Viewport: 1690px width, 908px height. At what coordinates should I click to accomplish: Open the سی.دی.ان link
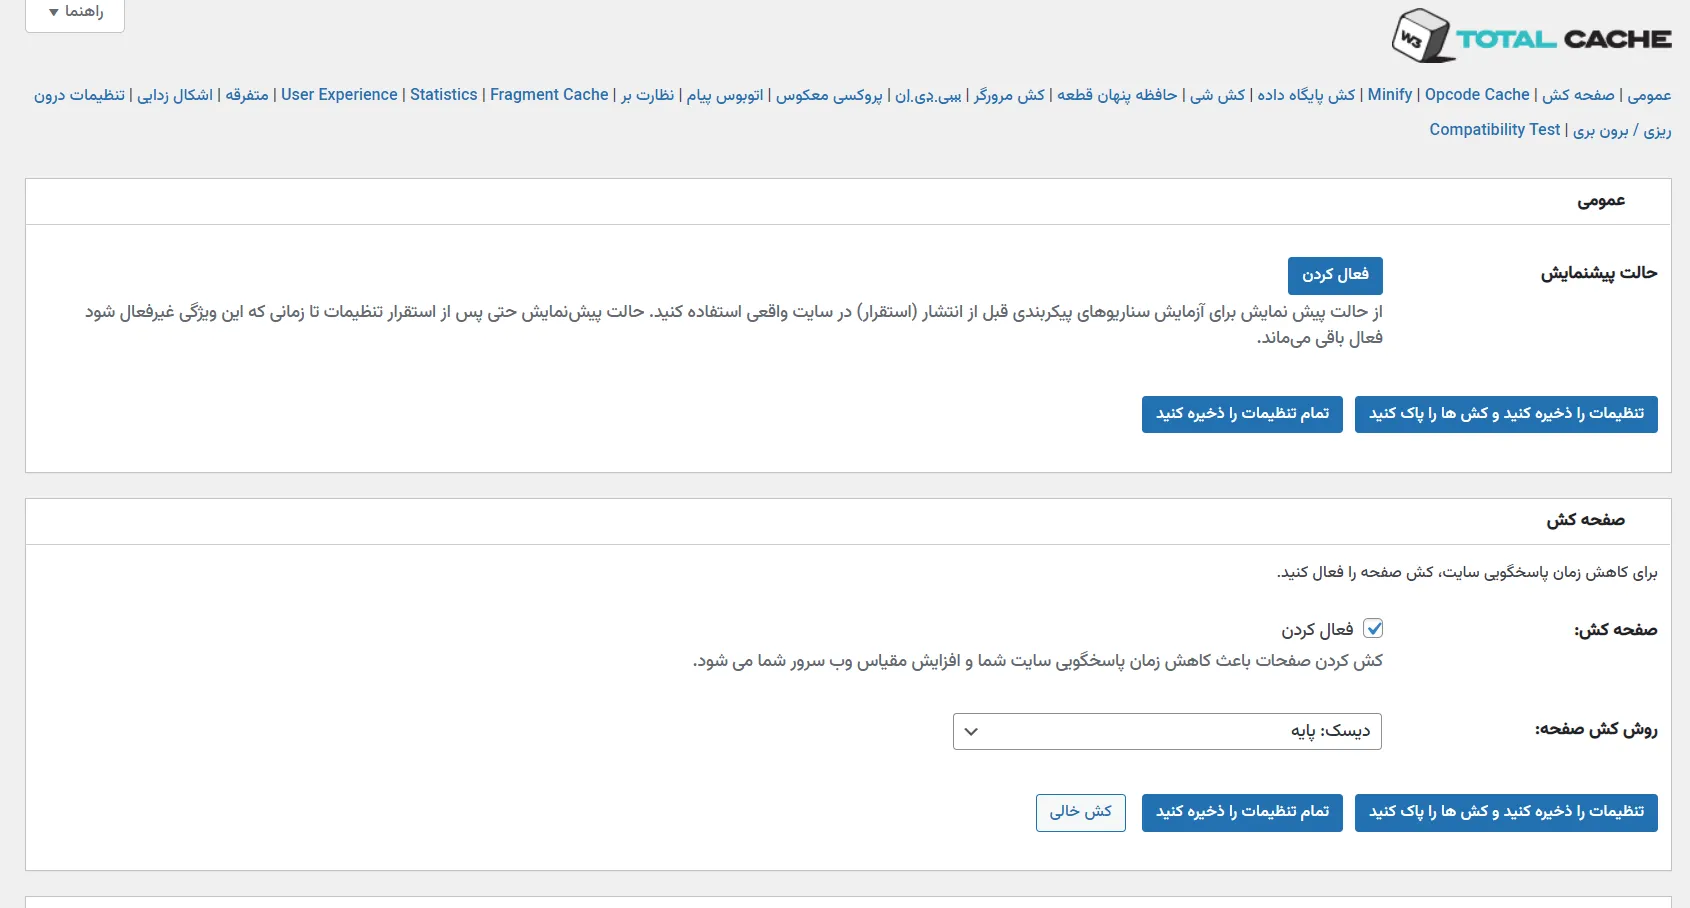(x=928, y=95)
